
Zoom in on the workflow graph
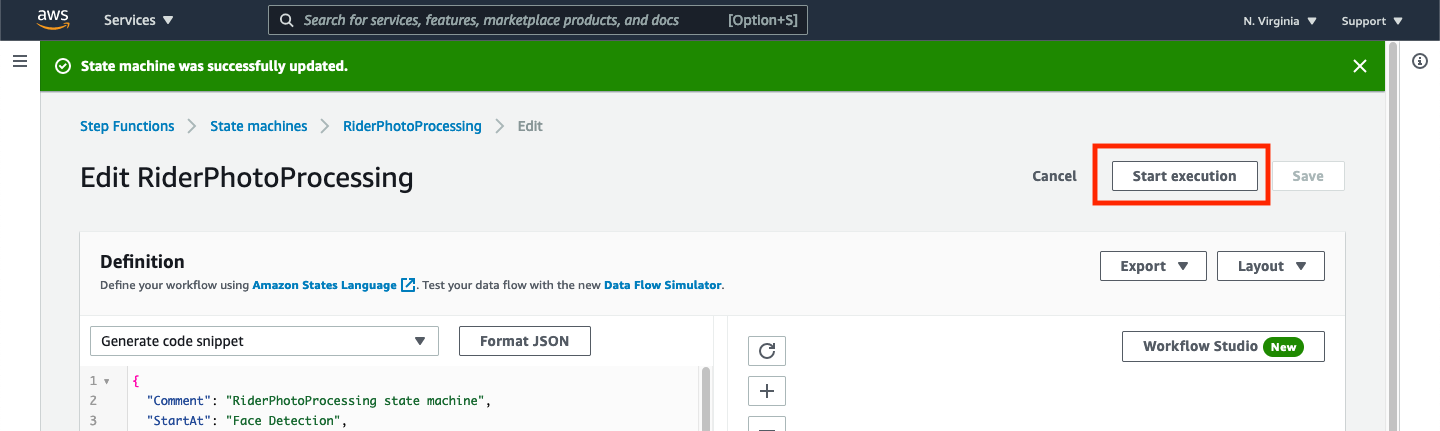(x=767, y=390)
